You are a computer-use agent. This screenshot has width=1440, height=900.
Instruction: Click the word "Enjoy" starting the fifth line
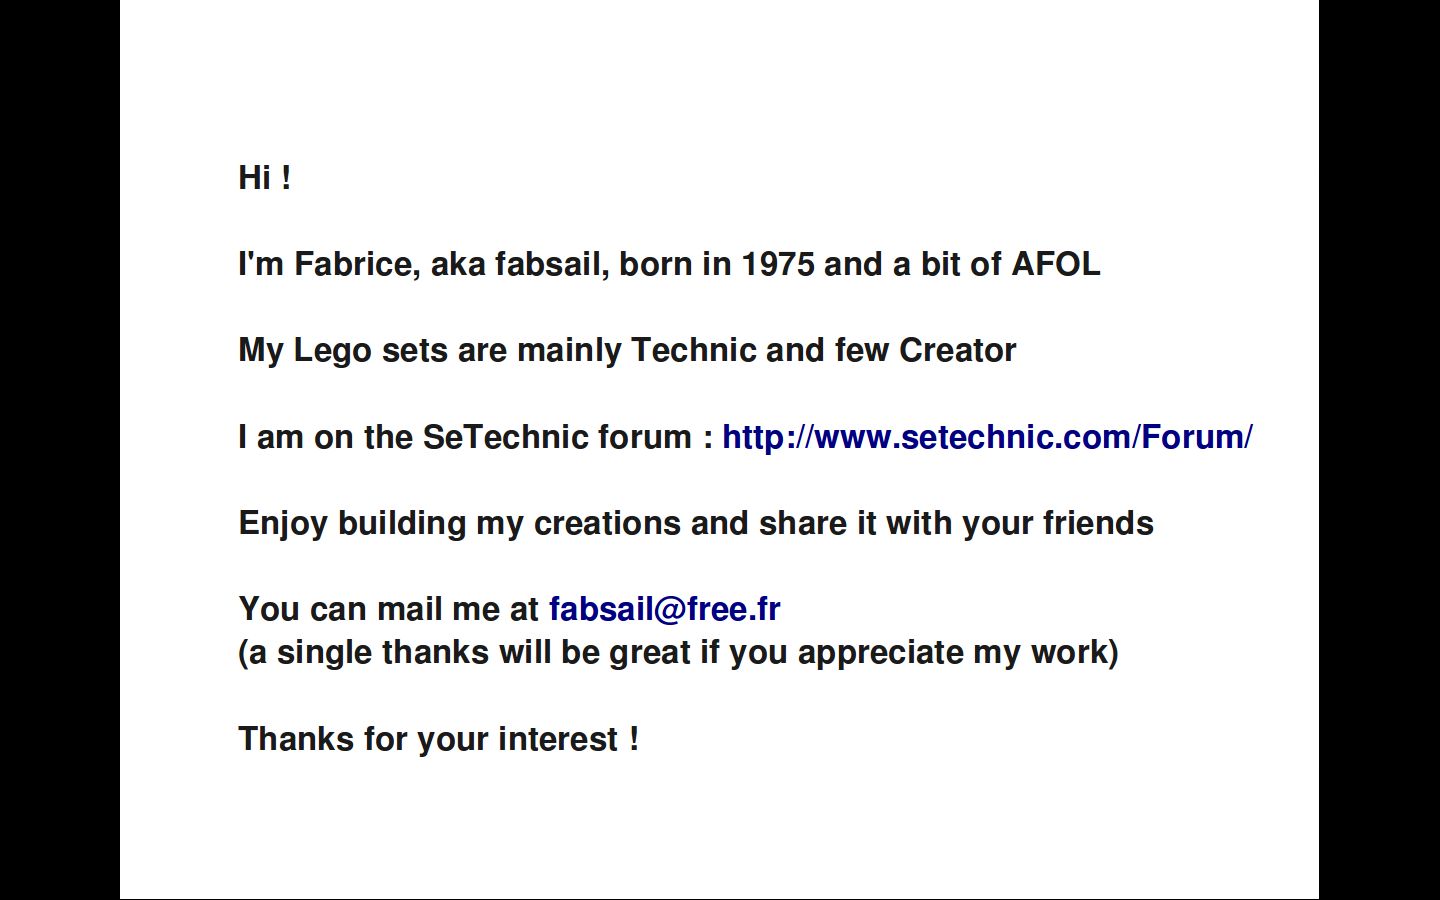(x=283, y=524)
